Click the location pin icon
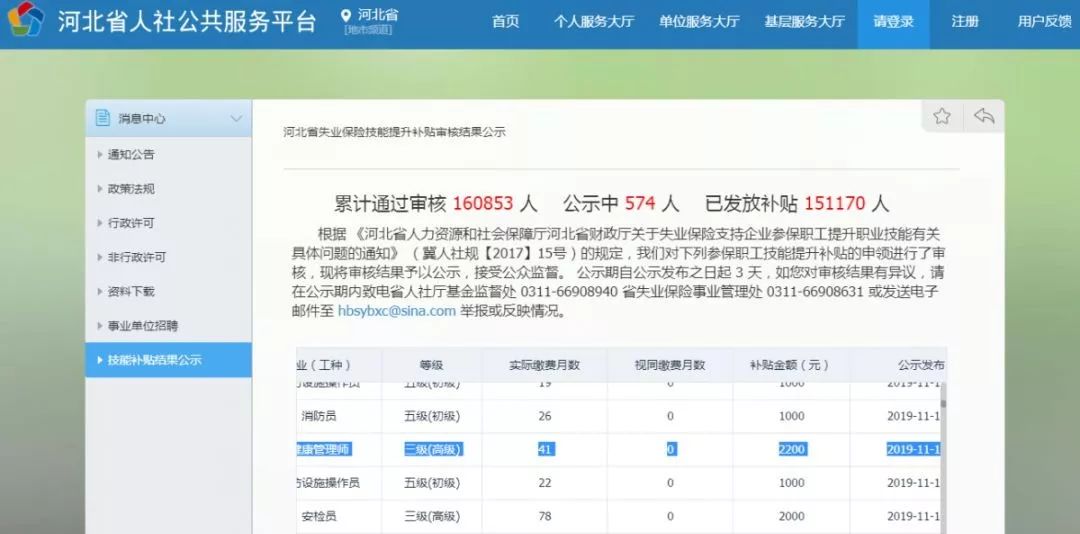This screenshot has height=534, width=1080. coord(346,16)
